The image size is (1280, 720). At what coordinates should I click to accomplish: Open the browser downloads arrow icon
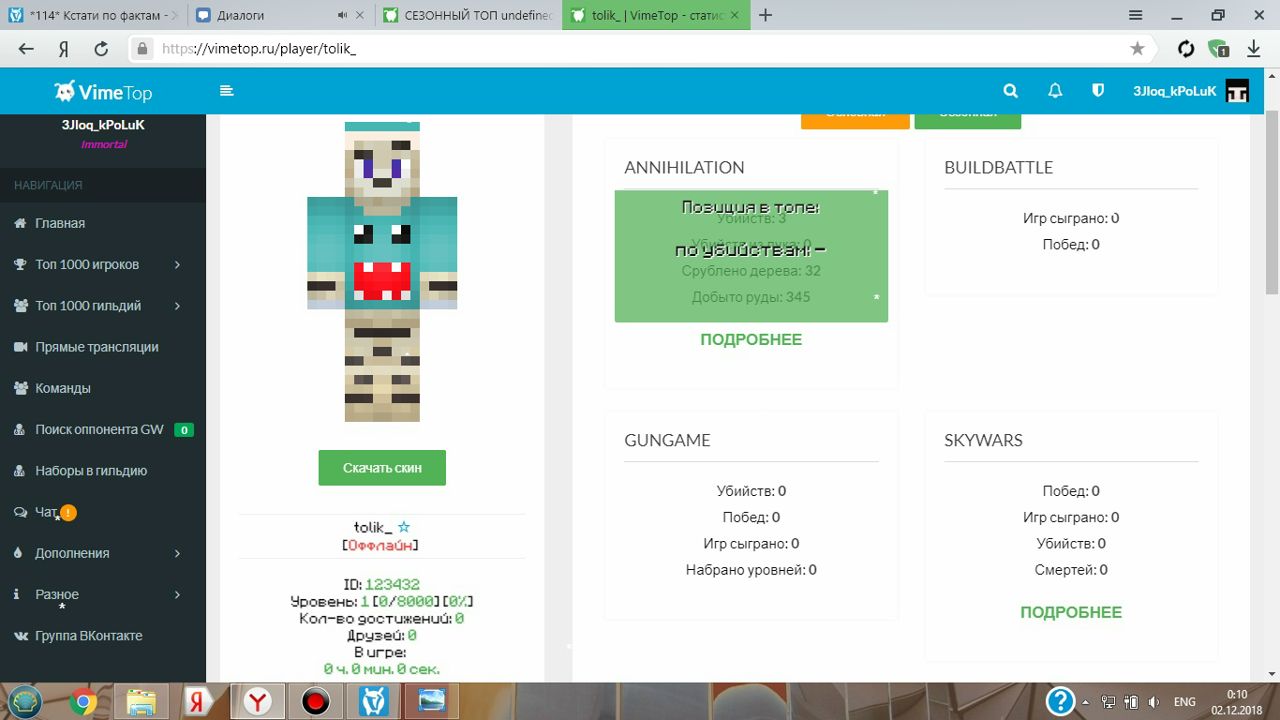(1253, 49)
